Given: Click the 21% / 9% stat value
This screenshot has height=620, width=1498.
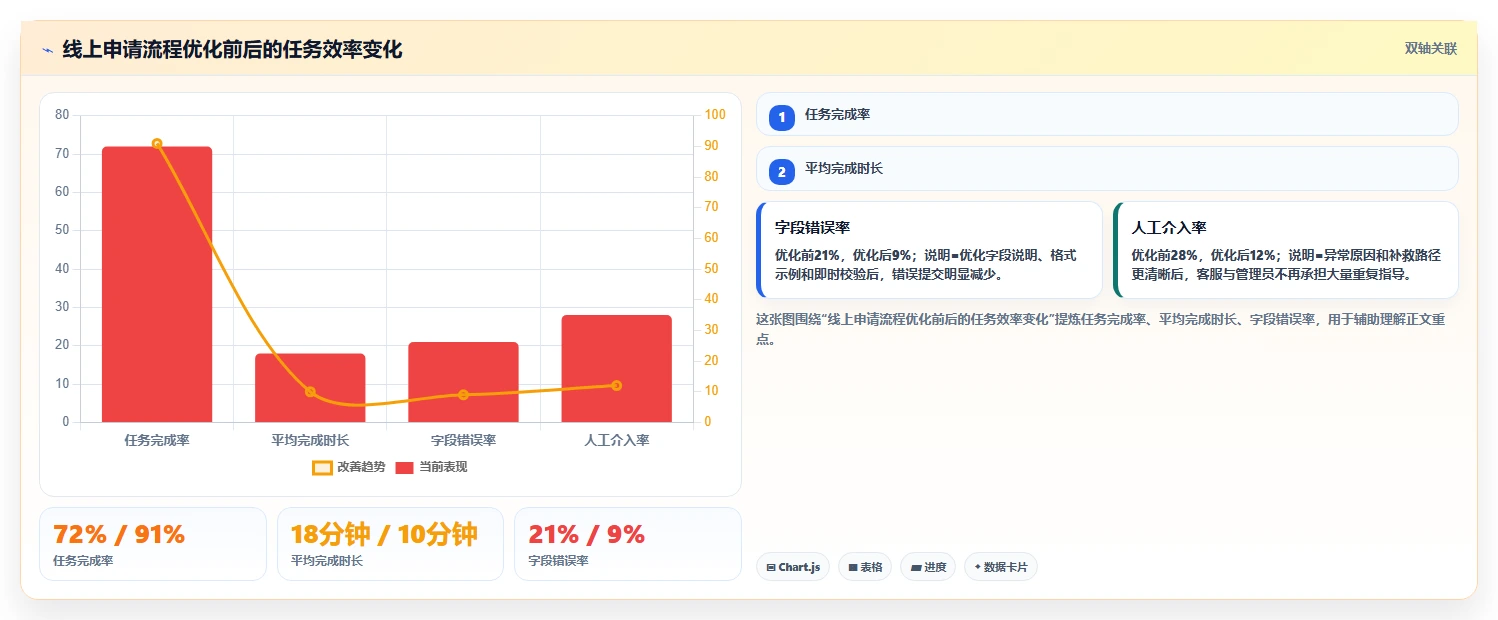Looking at the screenshot, I should tap(587, 535).
